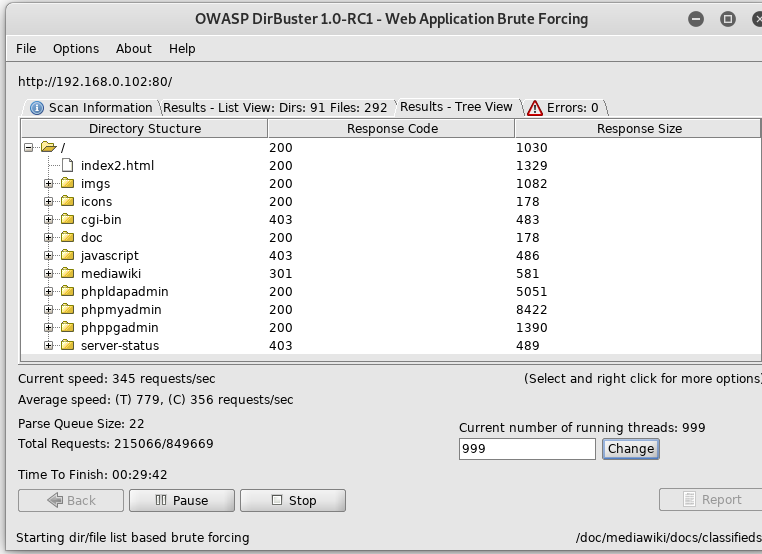Click the Parse Queue Size text
Screen dimensions: 762x554
(x=81, y=423)
